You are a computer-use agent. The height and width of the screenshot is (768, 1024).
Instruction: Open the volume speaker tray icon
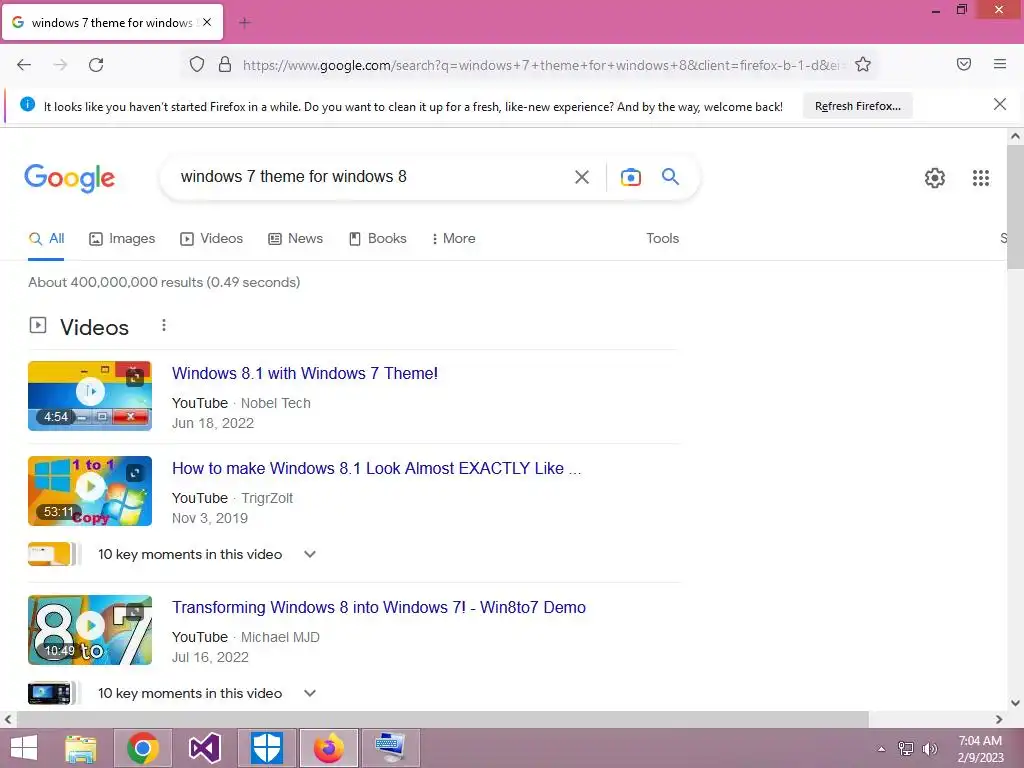tap(929, 748)
